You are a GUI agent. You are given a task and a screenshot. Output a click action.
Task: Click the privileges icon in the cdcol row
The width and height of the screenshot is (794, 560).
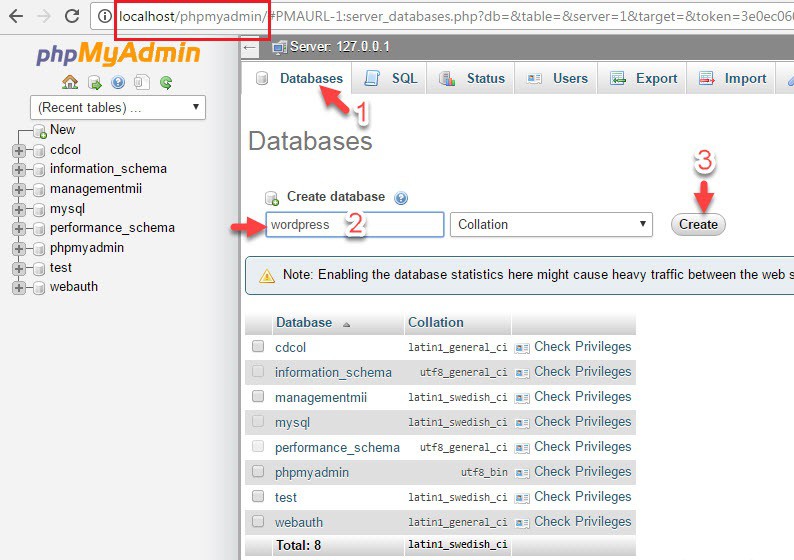(522, 348)
